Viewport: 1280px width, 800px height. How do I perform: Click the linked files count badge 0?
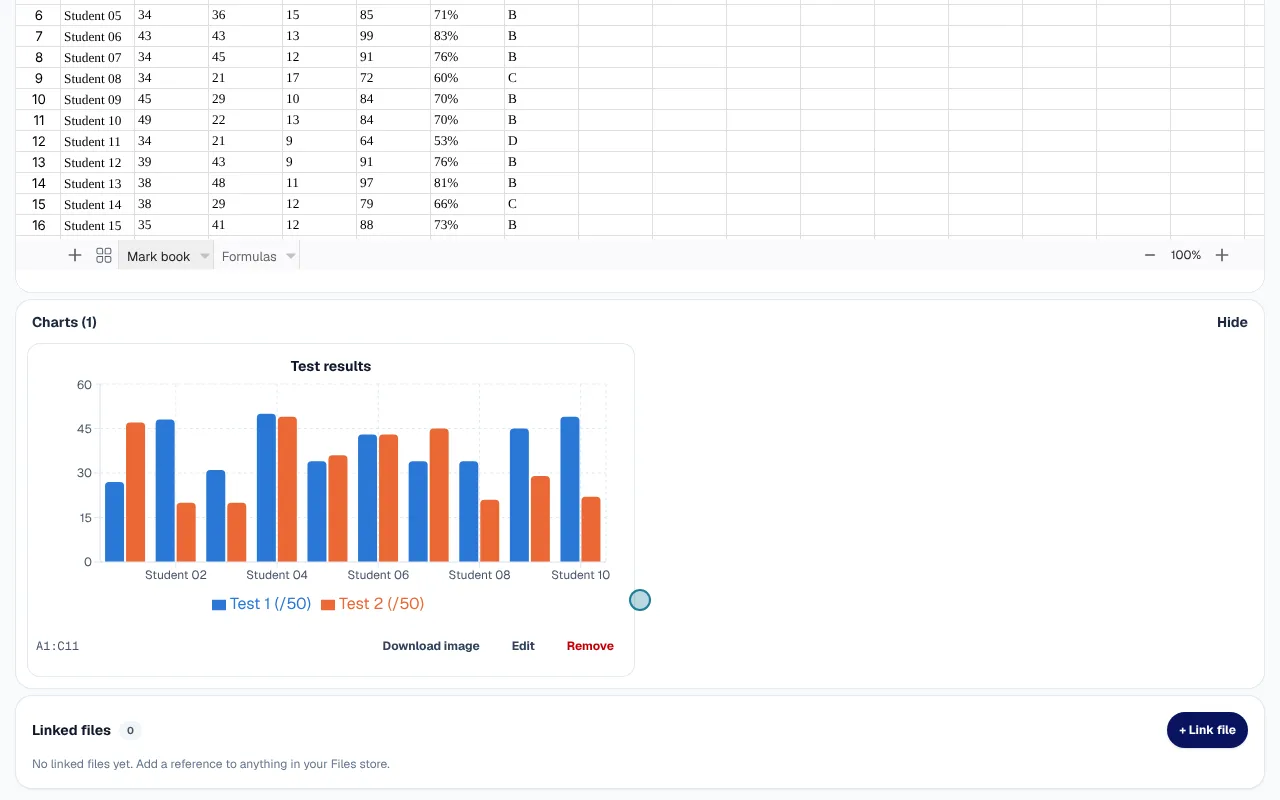(x=130, y=730)
